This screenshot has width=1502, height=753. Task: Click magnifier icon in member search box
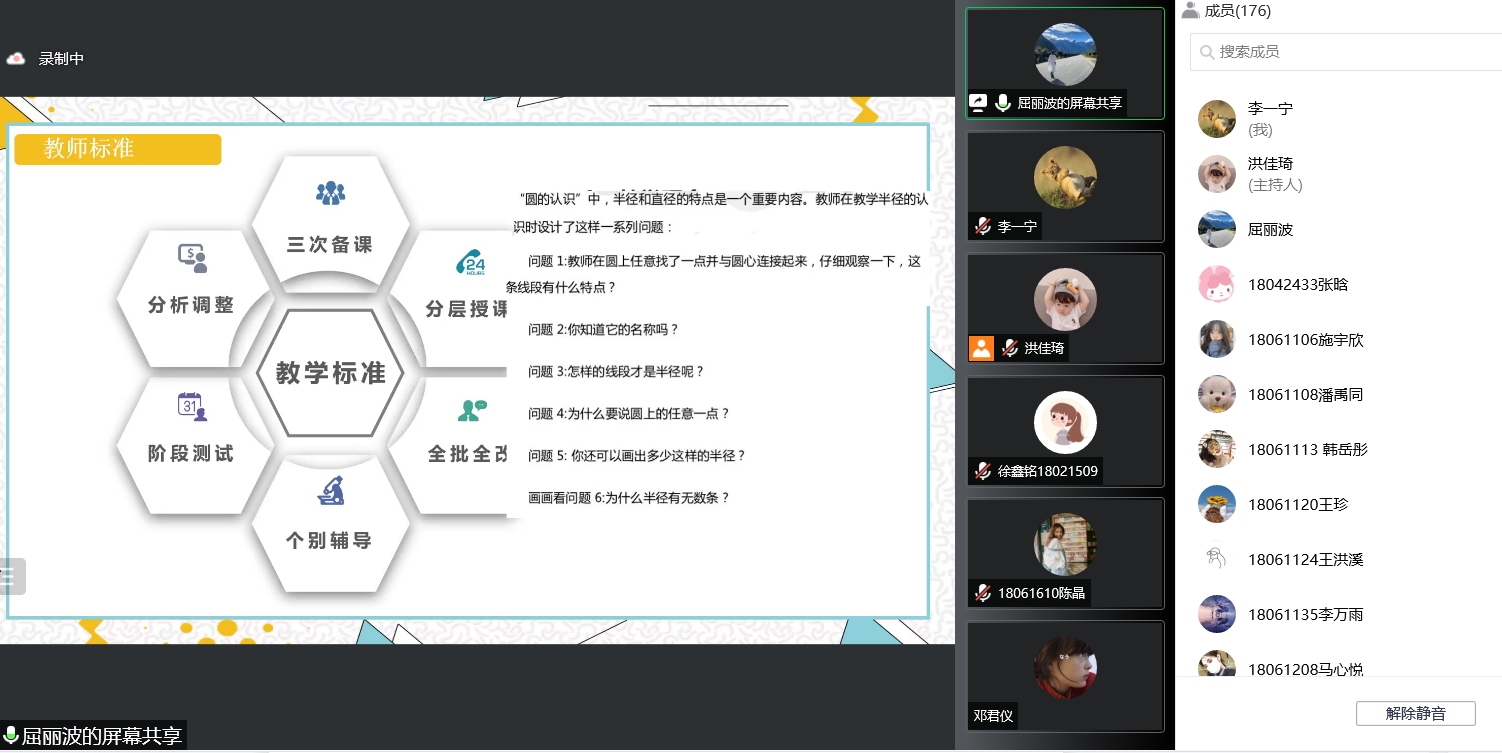coord(1207,52)
